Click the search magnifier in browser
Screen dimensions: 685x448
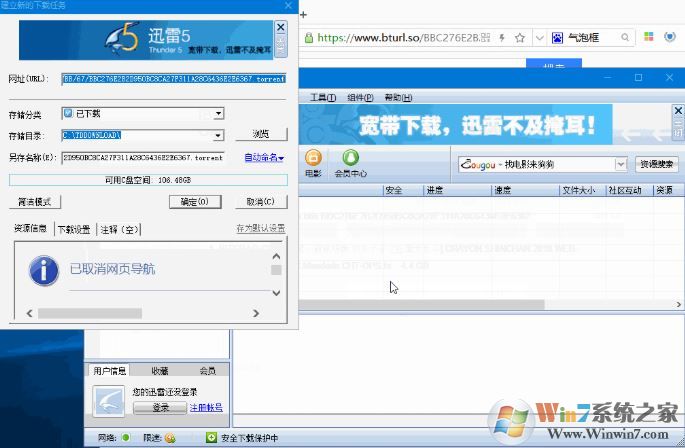(625, 38)
